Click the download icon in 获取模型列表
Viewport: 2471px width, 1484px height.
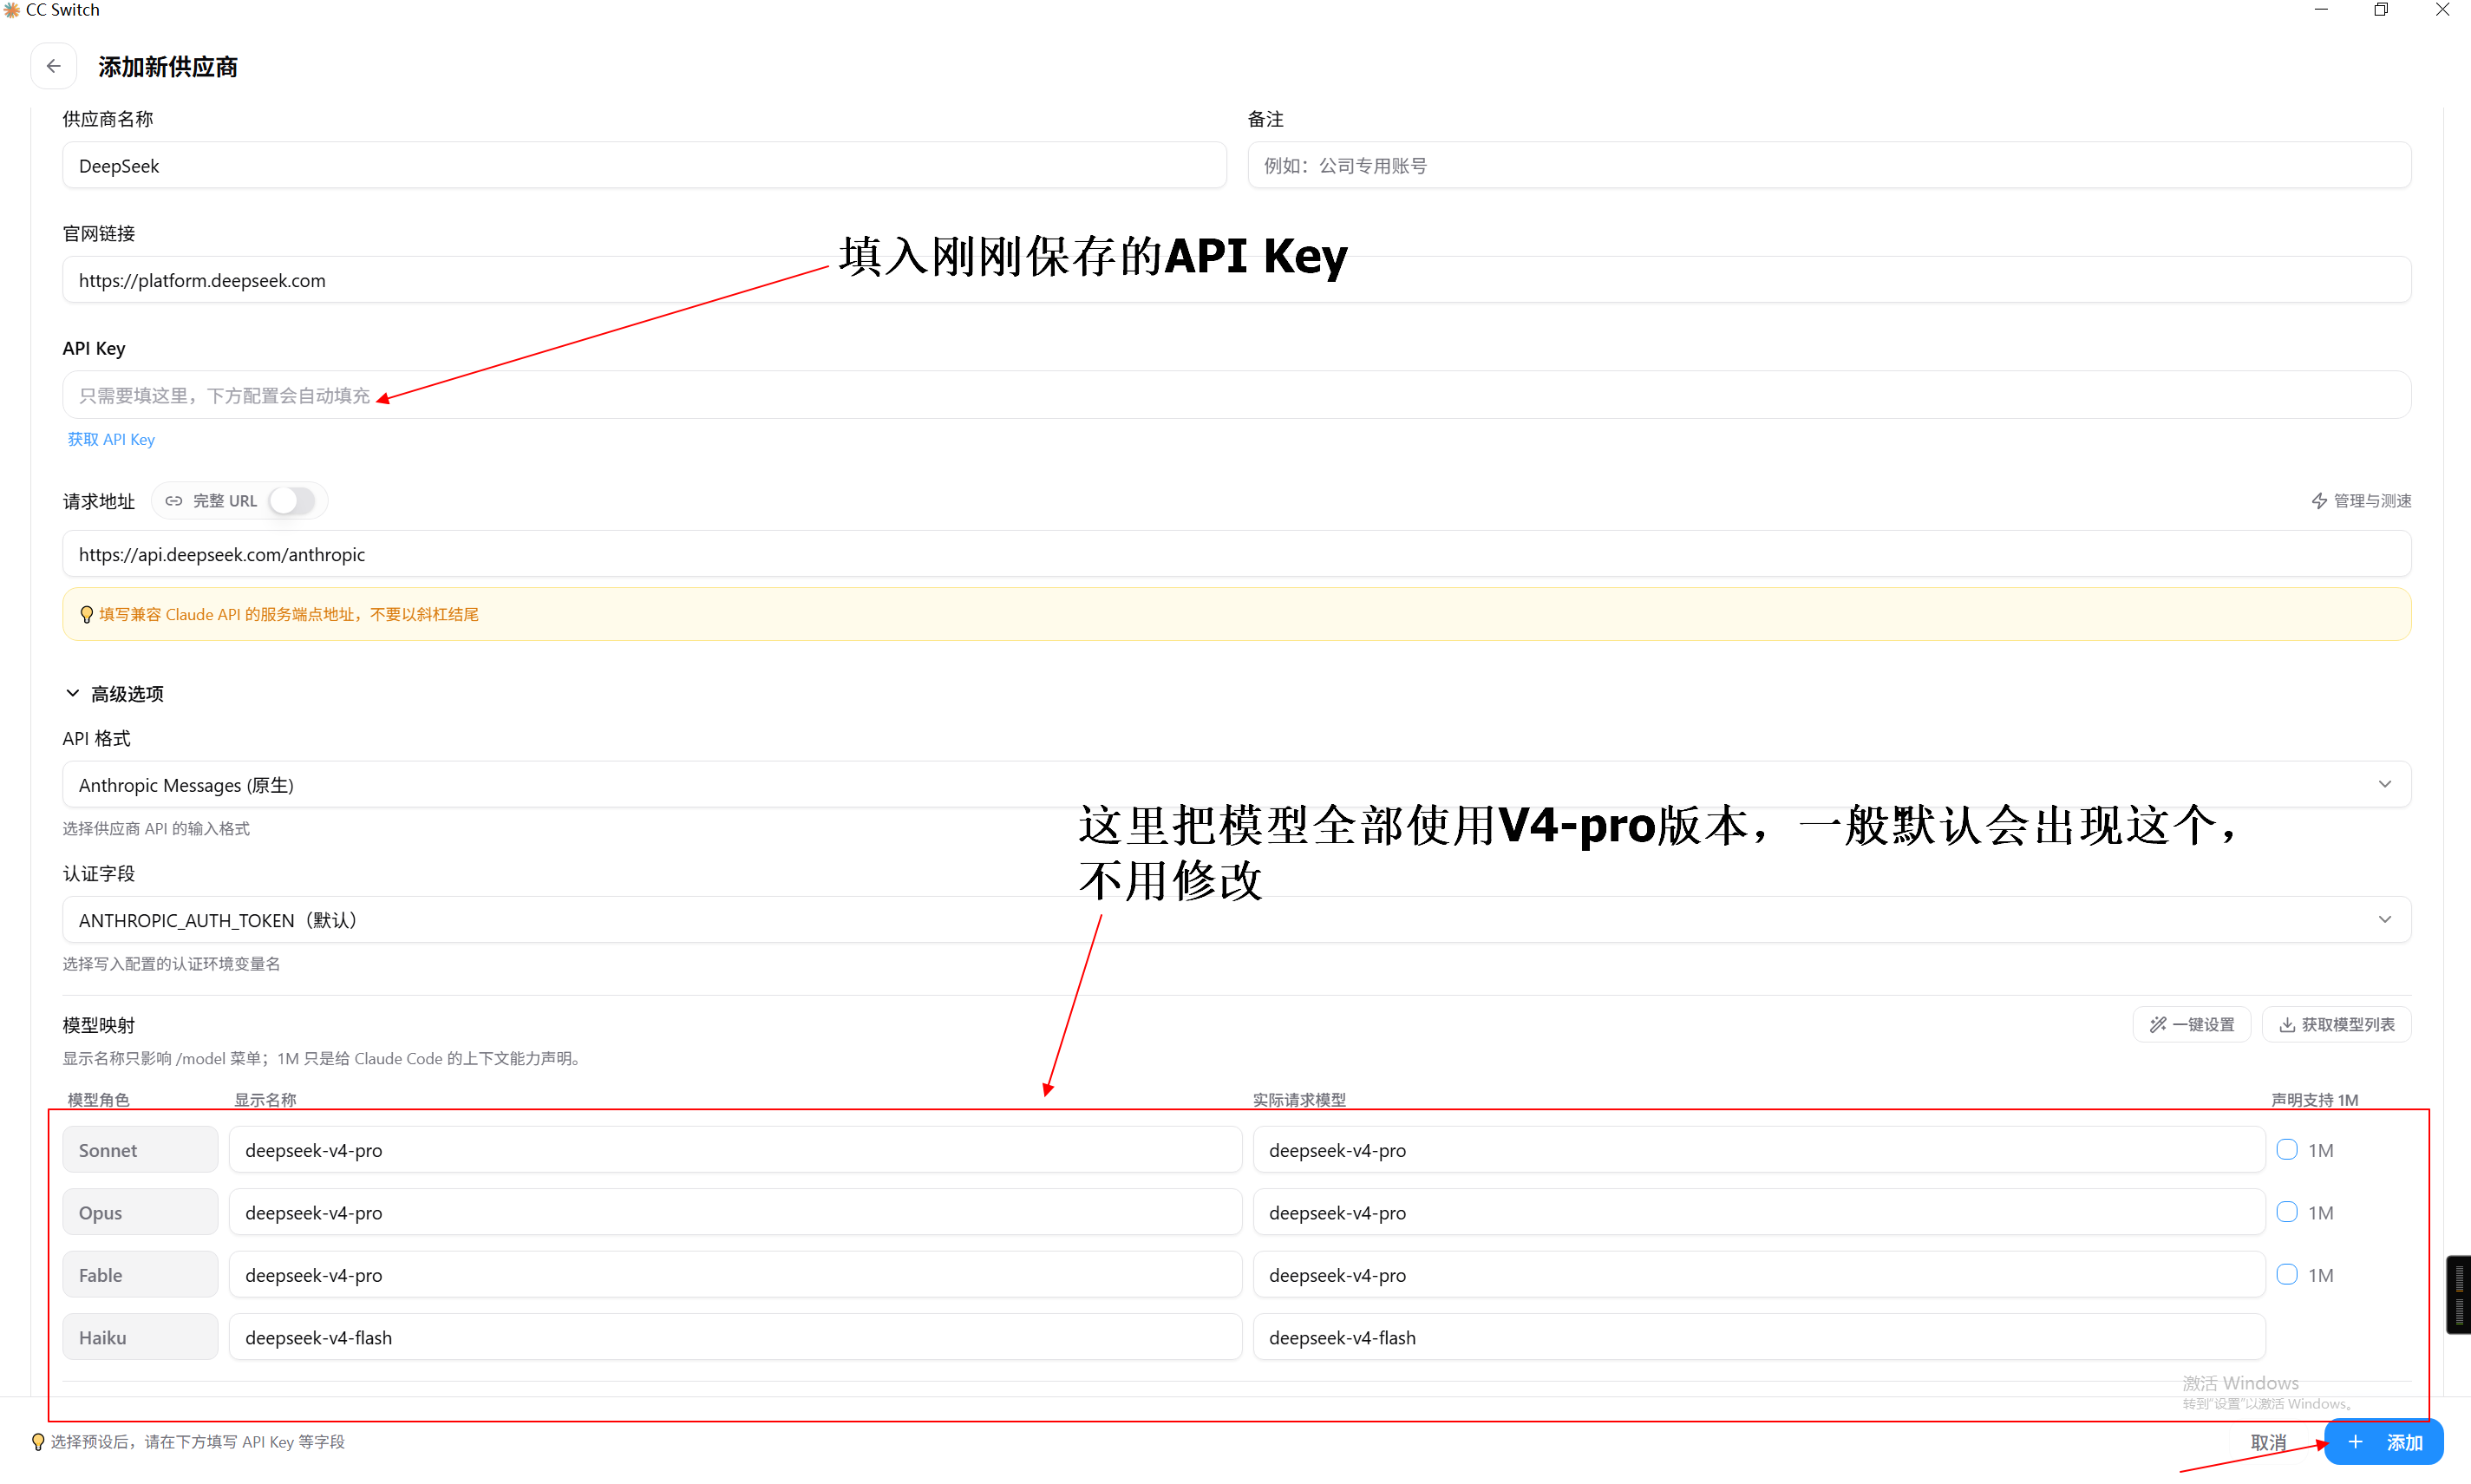[2286, 1025]
